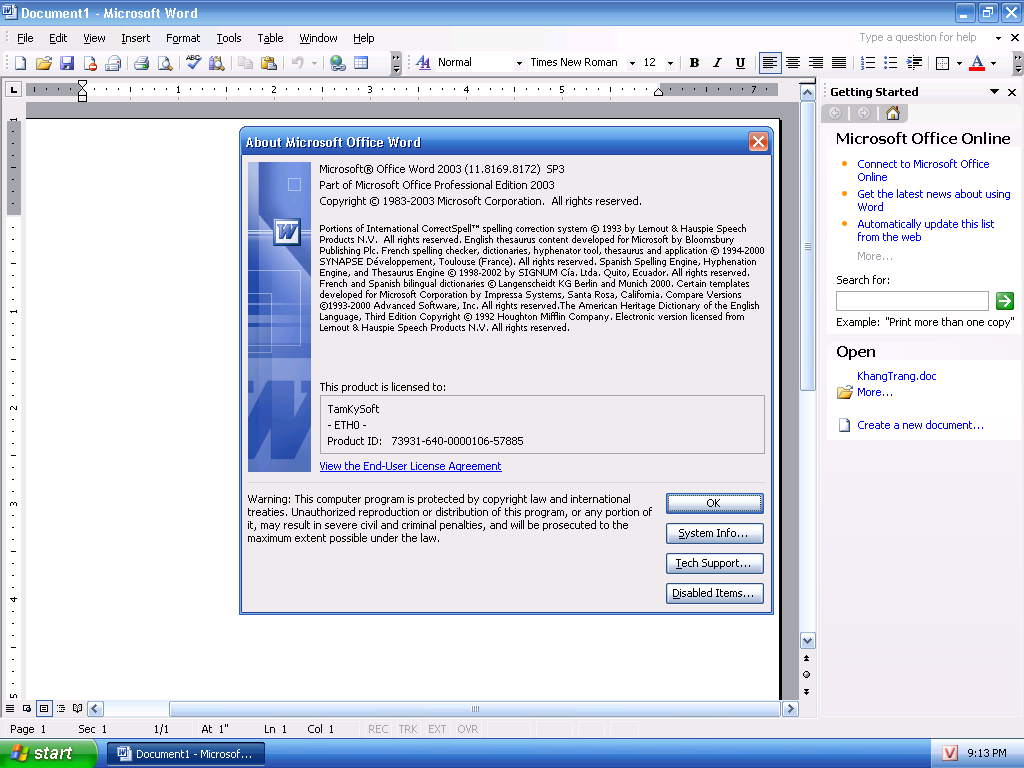Image resolution: width=1024 pixels, height=768 pixels.
Task: Click the horizontal scrollbar thumb
Action: click(x=475, y=709)
